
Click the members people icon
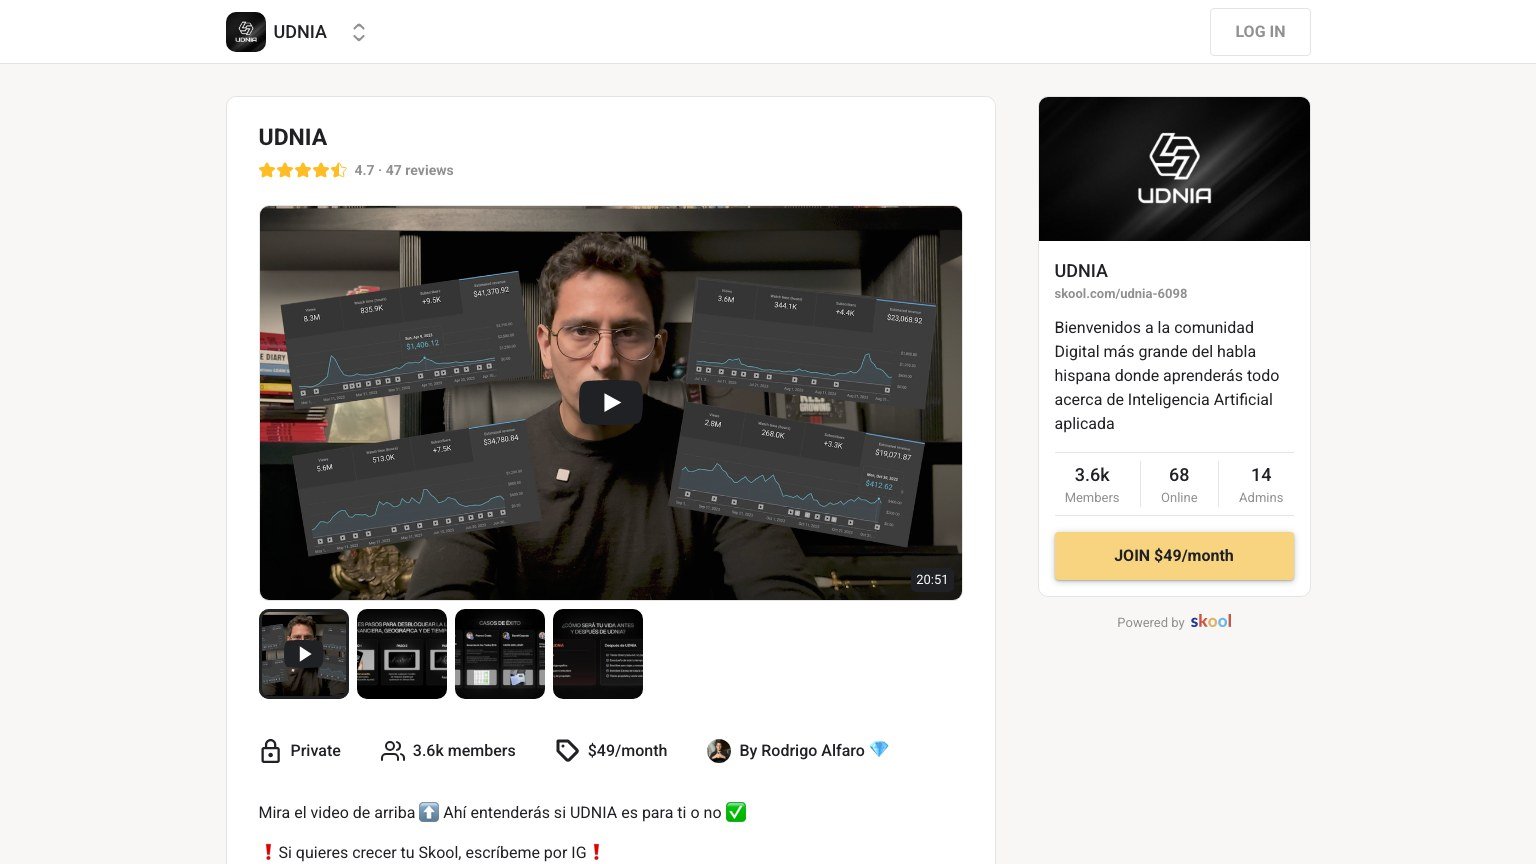[x=393, y=751]
